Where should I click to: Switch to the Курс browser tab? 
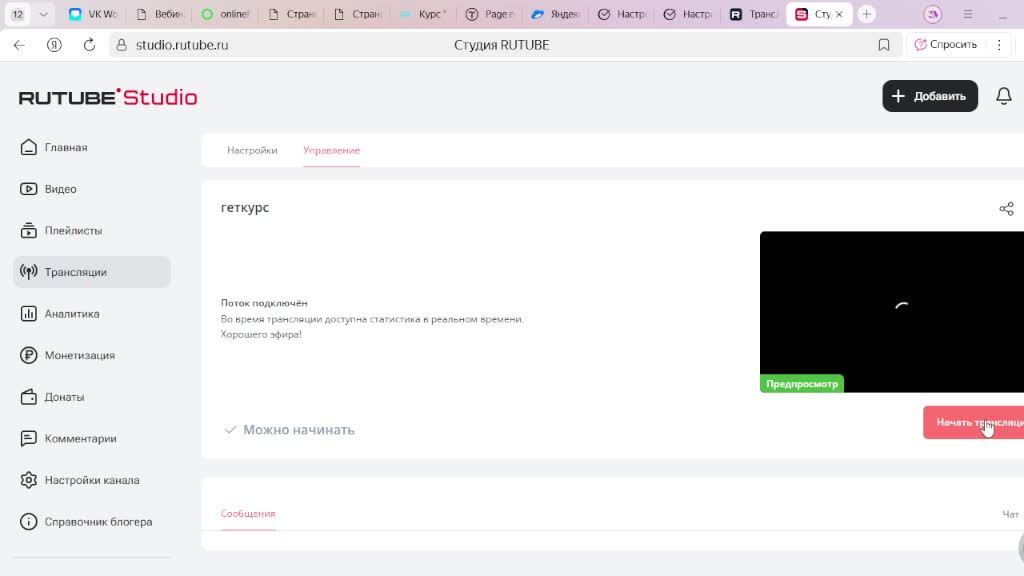coord(423,14)
